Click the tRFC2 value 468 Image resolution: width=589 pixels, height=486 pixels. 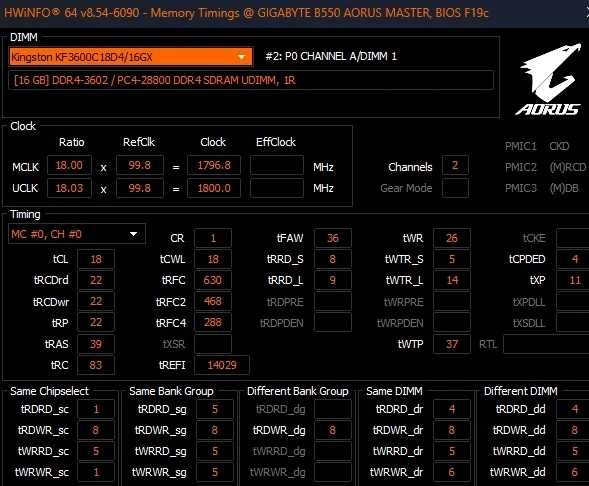(x=213, y=301)
